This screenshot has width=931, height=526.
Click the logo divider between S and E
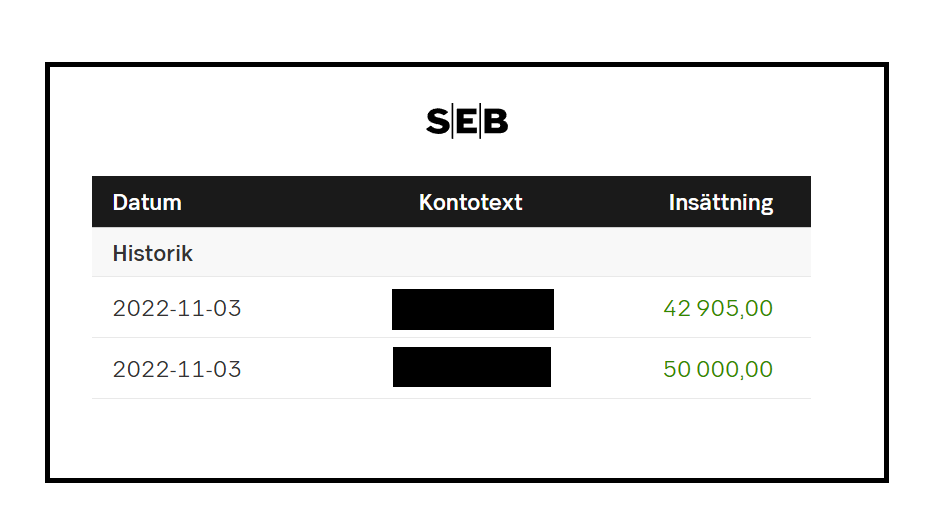[x=452, y=122]
